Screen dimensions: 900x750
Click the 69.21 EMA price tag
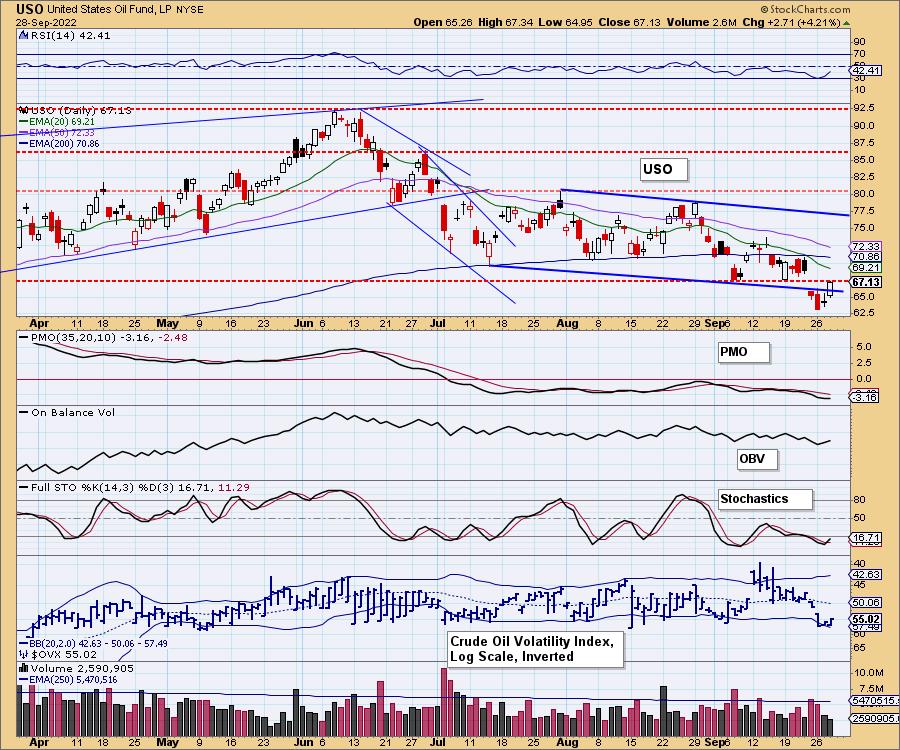pyautogui.click(x=866, y=267)
